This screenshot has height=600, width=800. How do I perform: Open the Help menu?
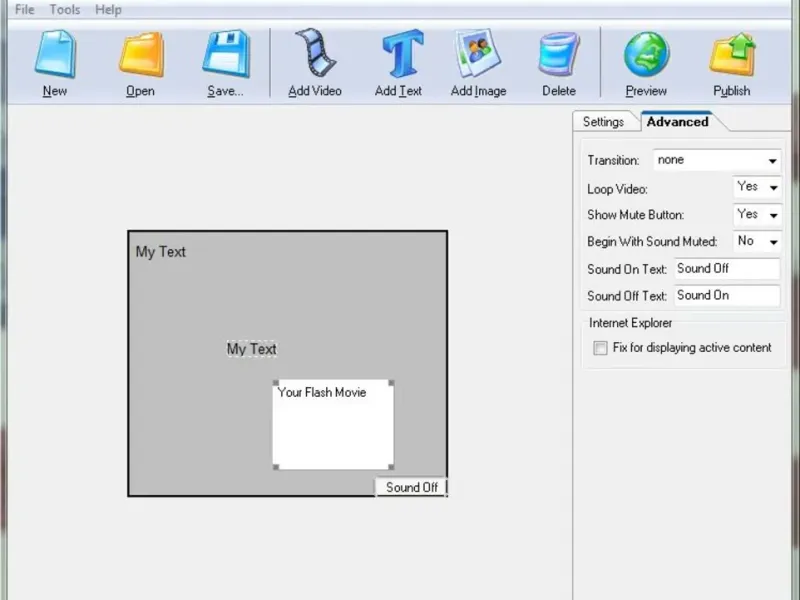point(108,10)
